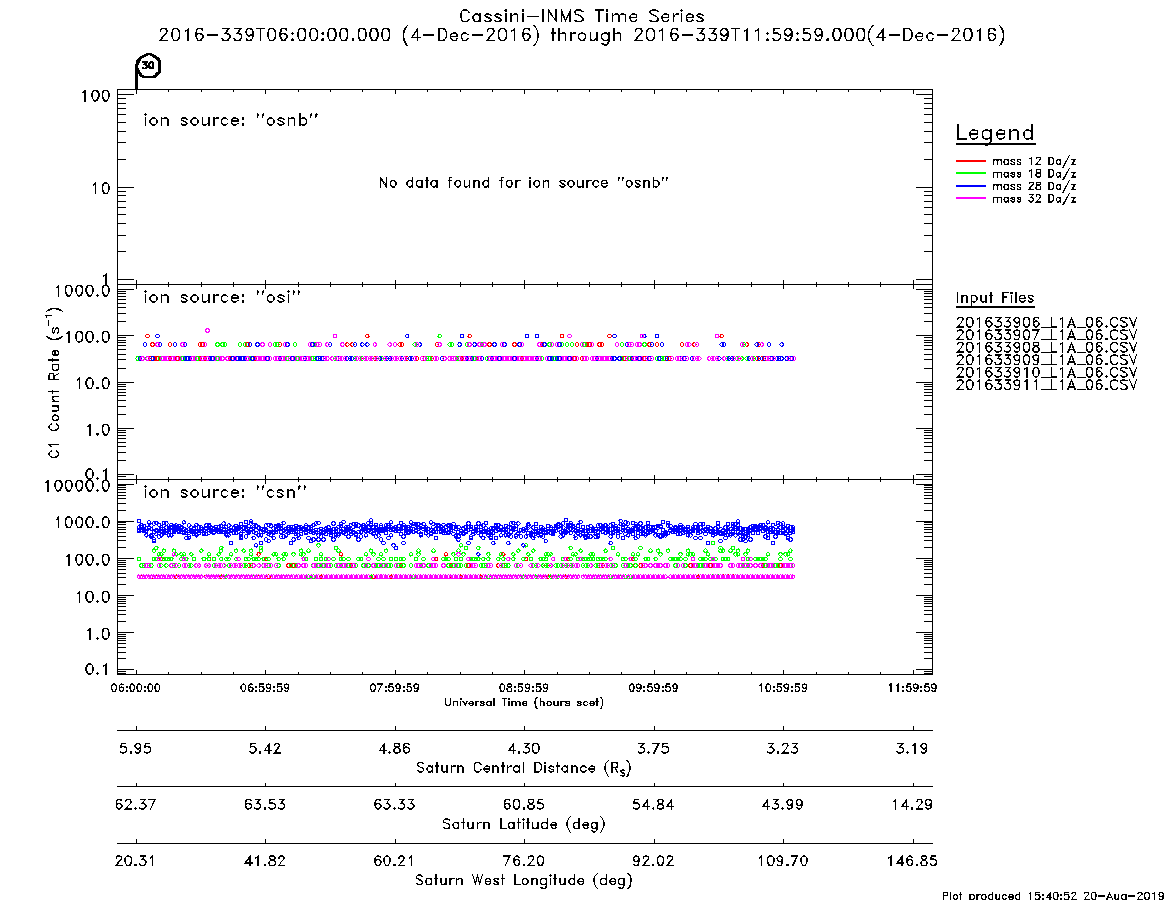This screenshot has height=900, width=1165.
Task: Click the 'ion source: "osi"' panel label
Action: pos(222,297)
